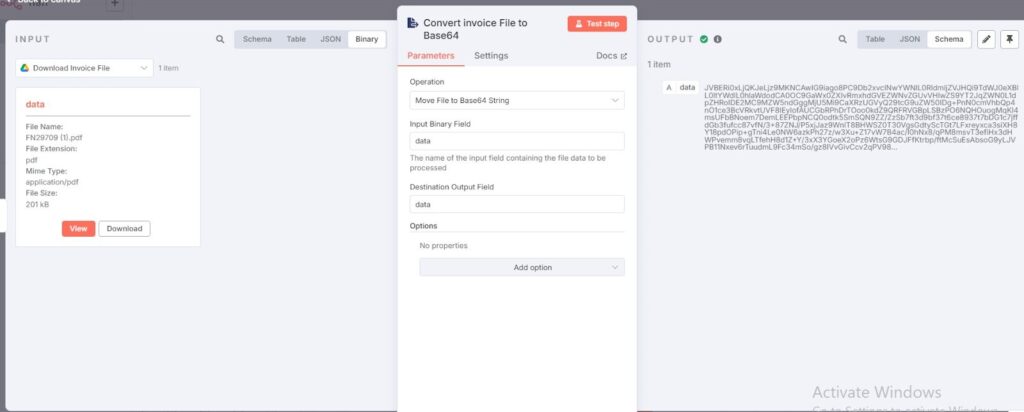1024x412 pixels.
Task: Click the Destination Output Field textbox
Action: tap(517, 204)
